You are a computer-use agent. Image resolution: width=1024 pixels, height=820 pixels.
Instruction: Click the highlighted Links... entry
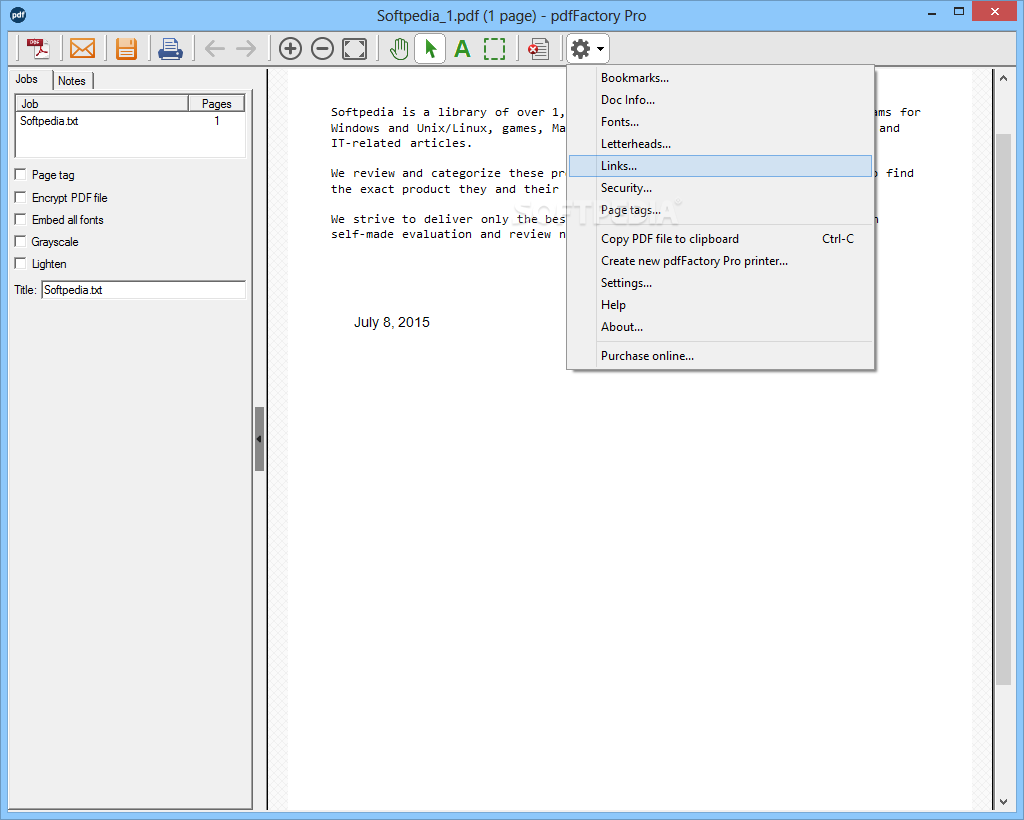720,166
